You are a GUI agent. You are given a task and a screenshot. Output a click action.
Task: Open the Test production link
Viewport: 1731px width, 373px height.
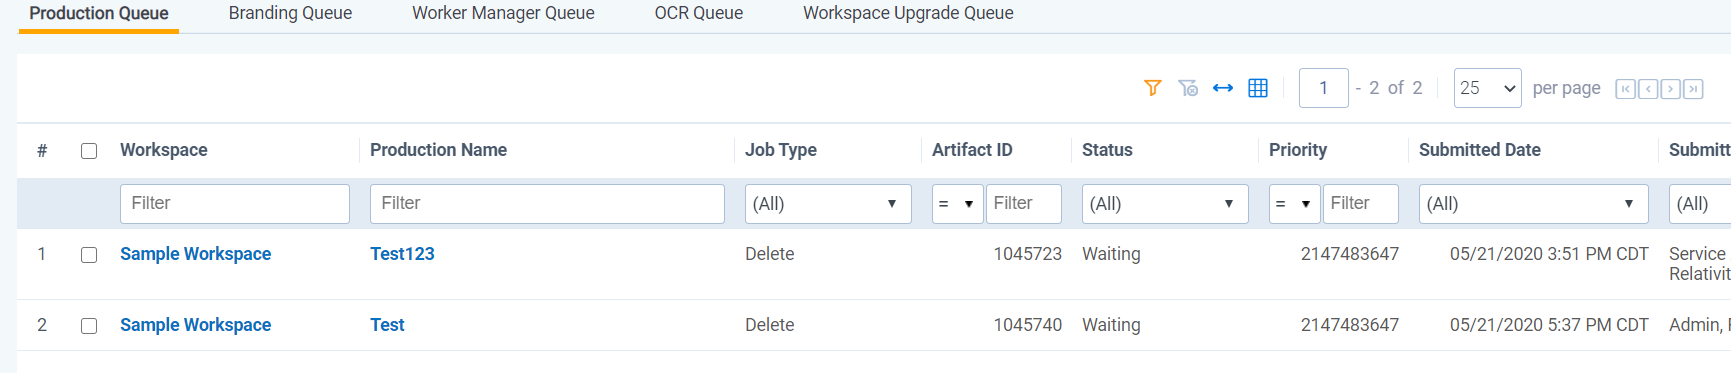point(387,325)
